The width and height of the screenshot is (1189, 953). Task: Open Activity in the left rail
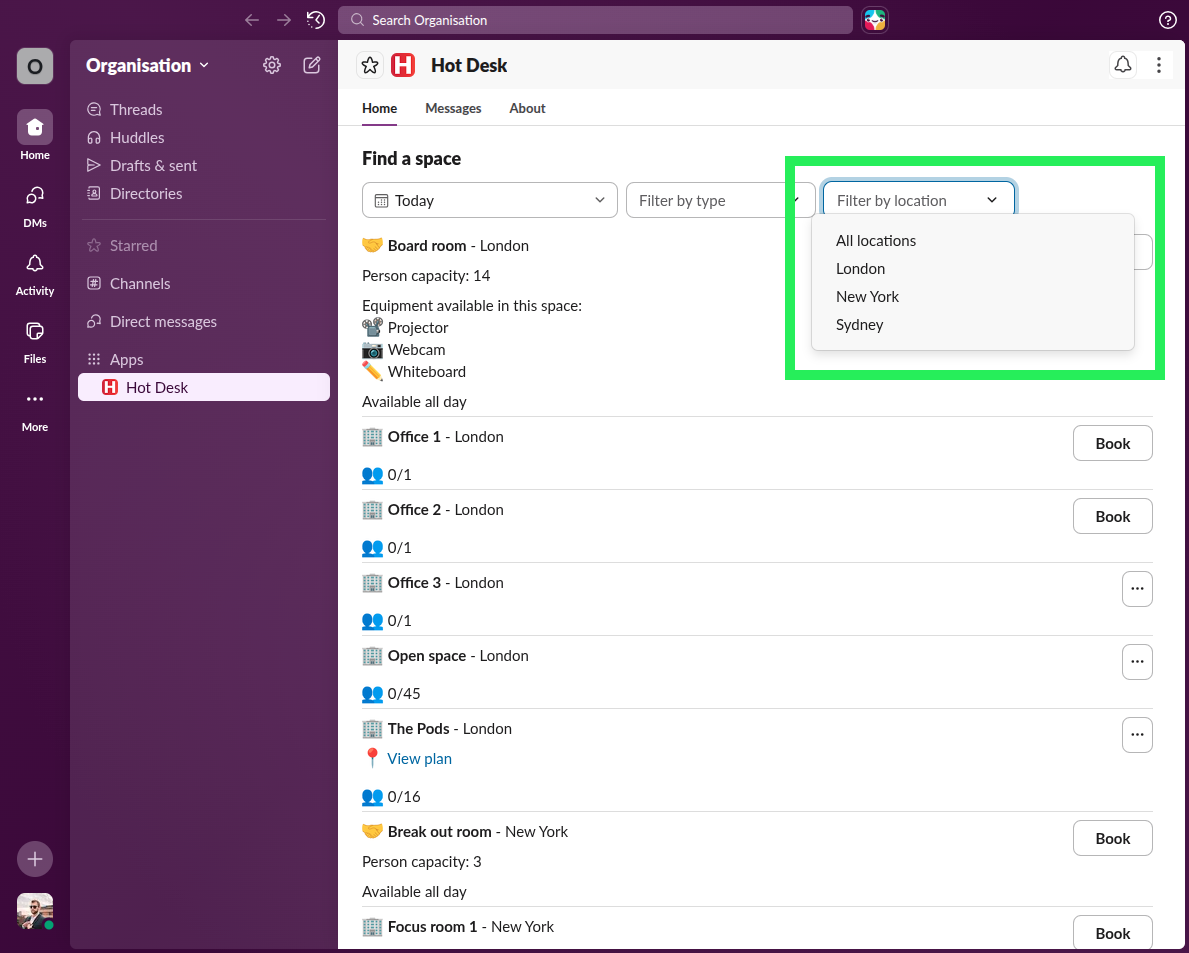click(35, 273)
